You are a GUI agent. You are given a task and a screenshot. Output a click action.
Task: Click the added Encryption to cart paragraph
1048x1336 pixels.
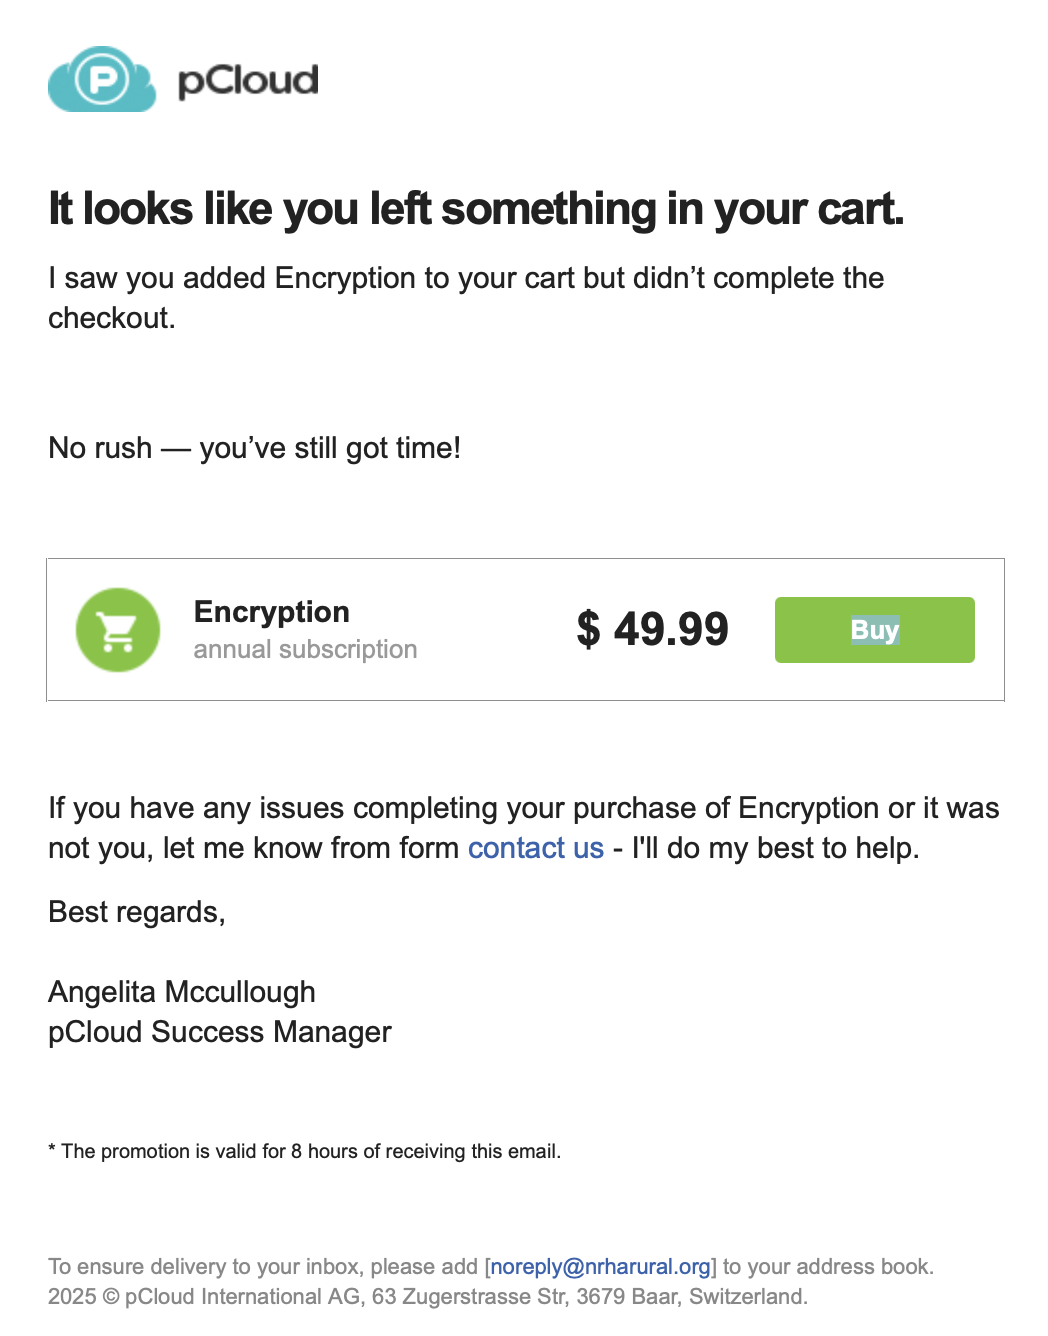(x=466, y=298)
